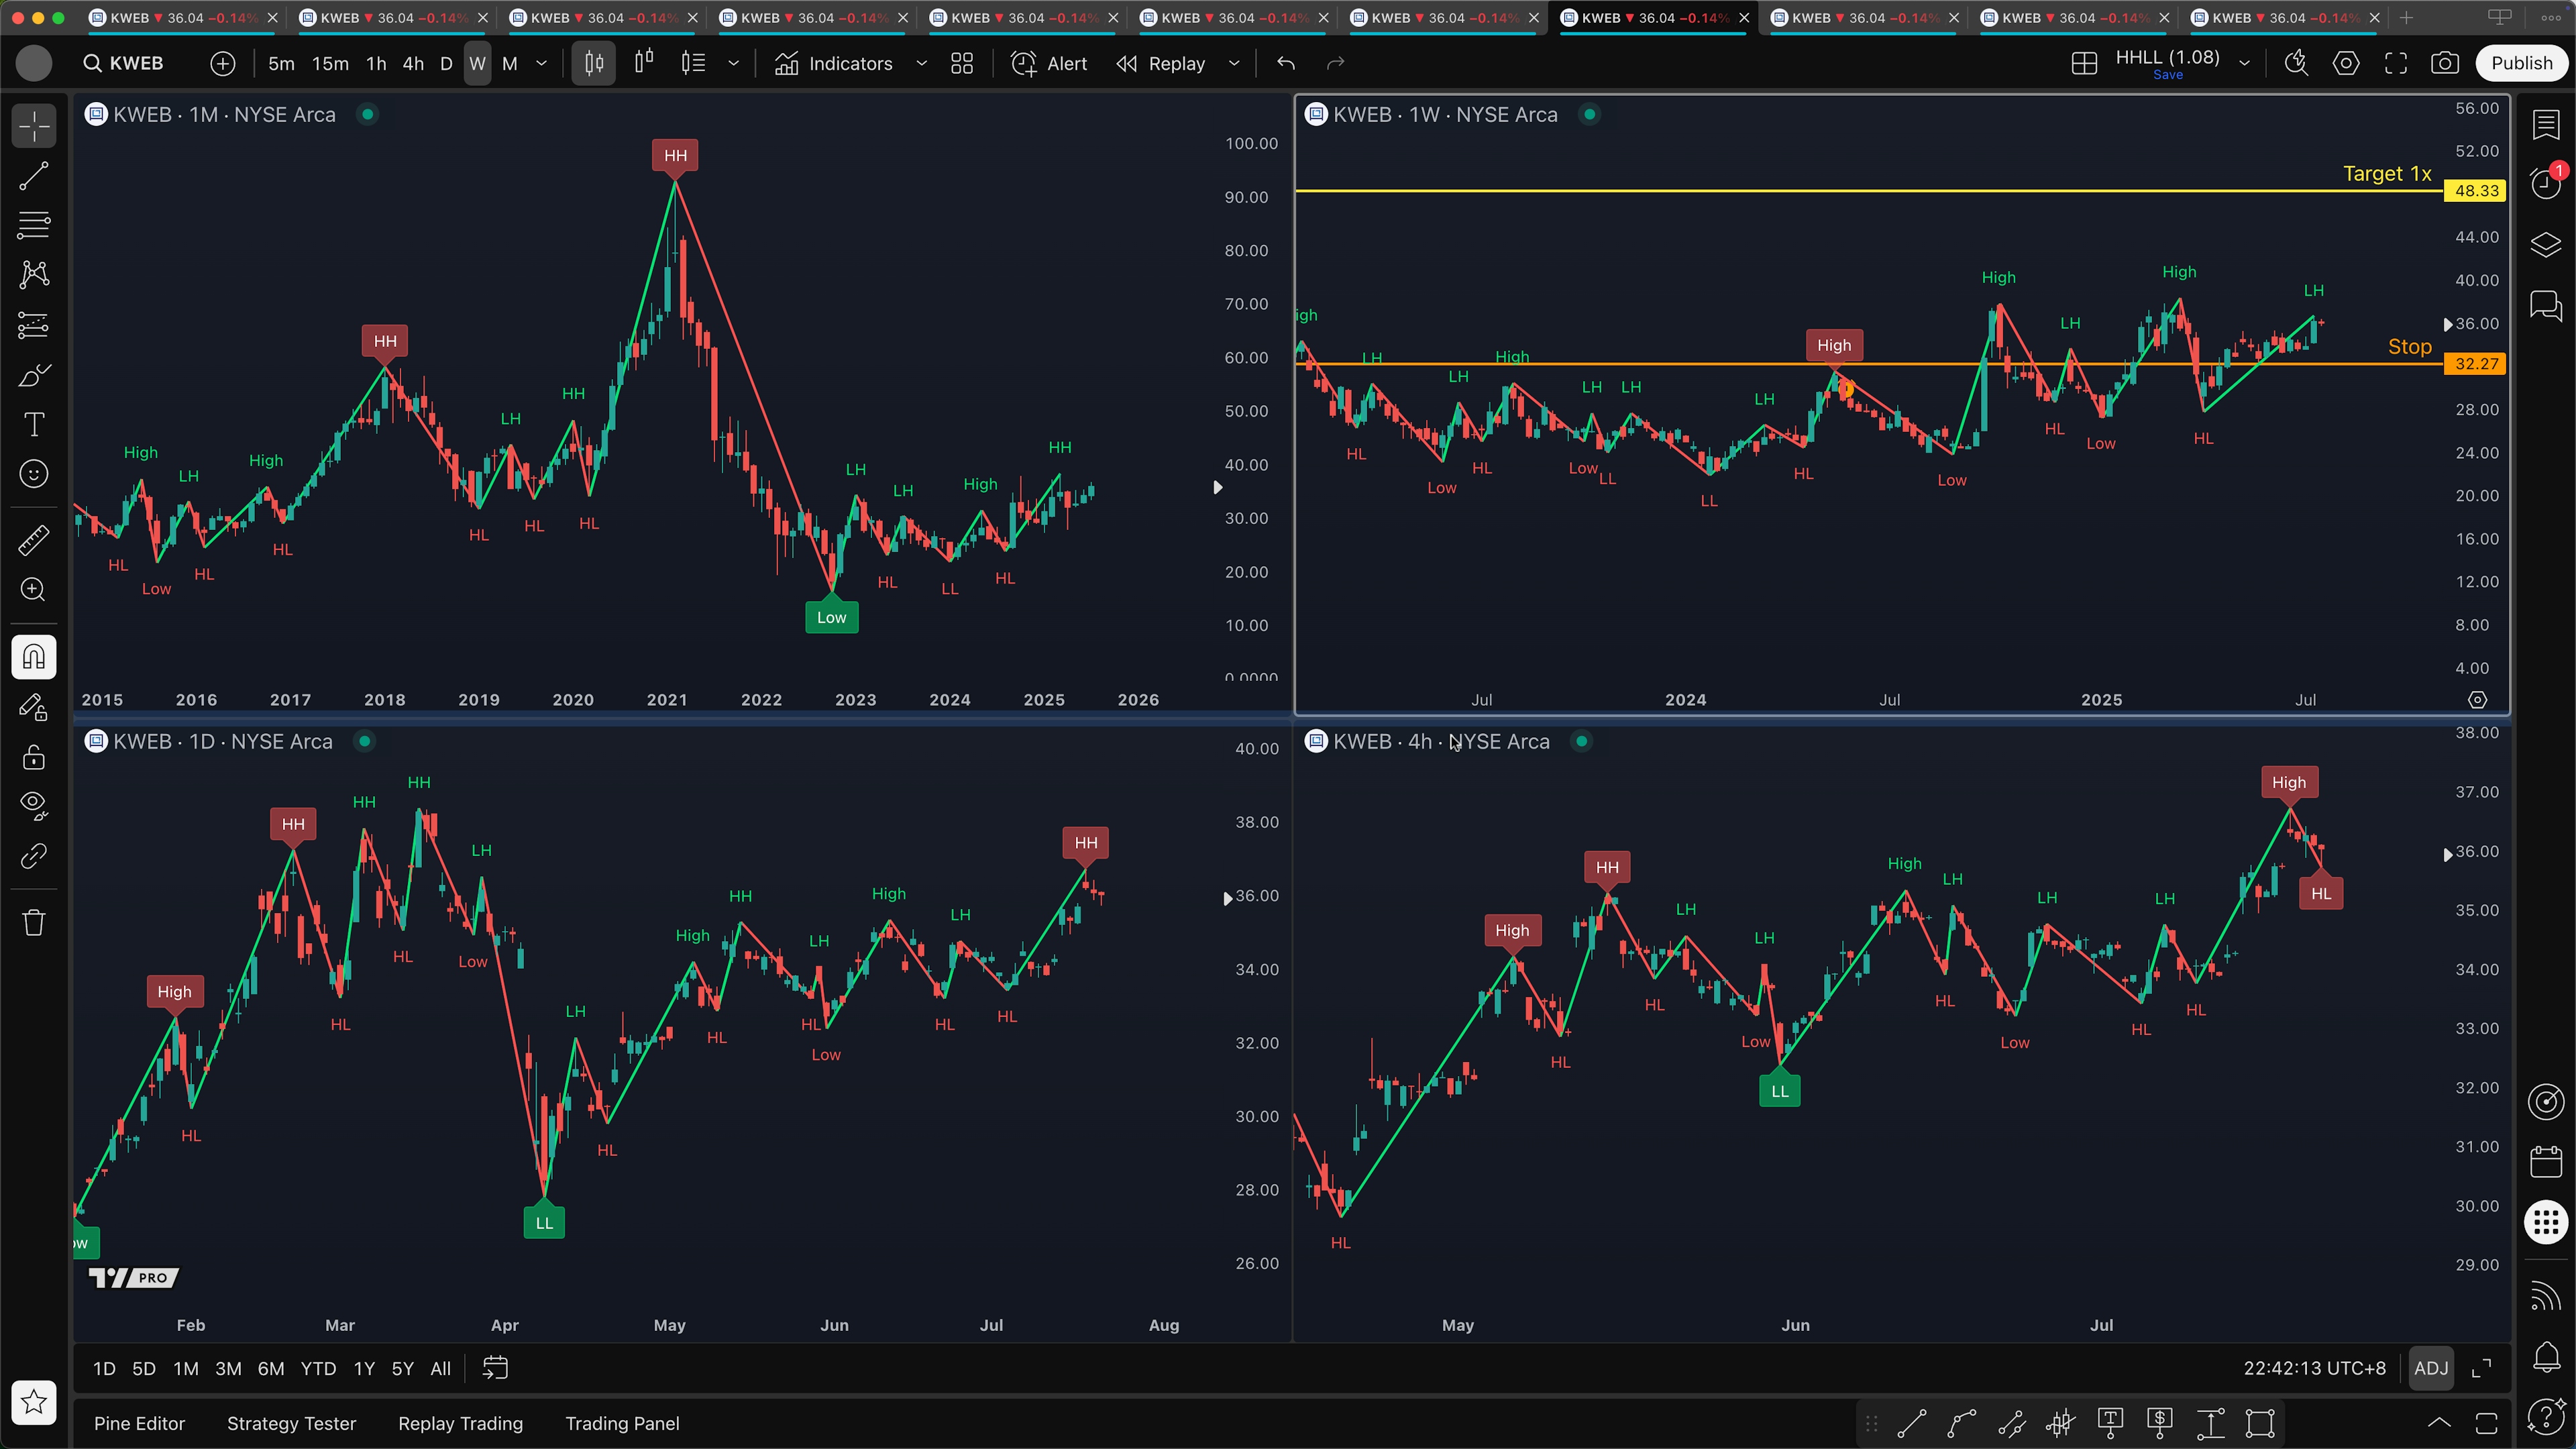Screen dimensions: 2576x1449
Task: Open the layout setup grid icon
Action: (x=2084, y=63)
